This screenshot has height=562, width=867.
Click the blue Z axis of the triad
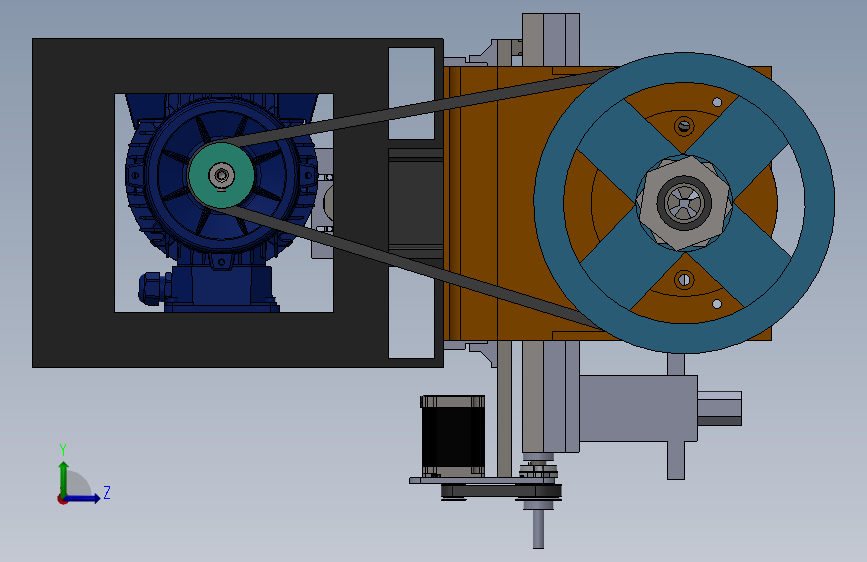(x=83, y=498)
